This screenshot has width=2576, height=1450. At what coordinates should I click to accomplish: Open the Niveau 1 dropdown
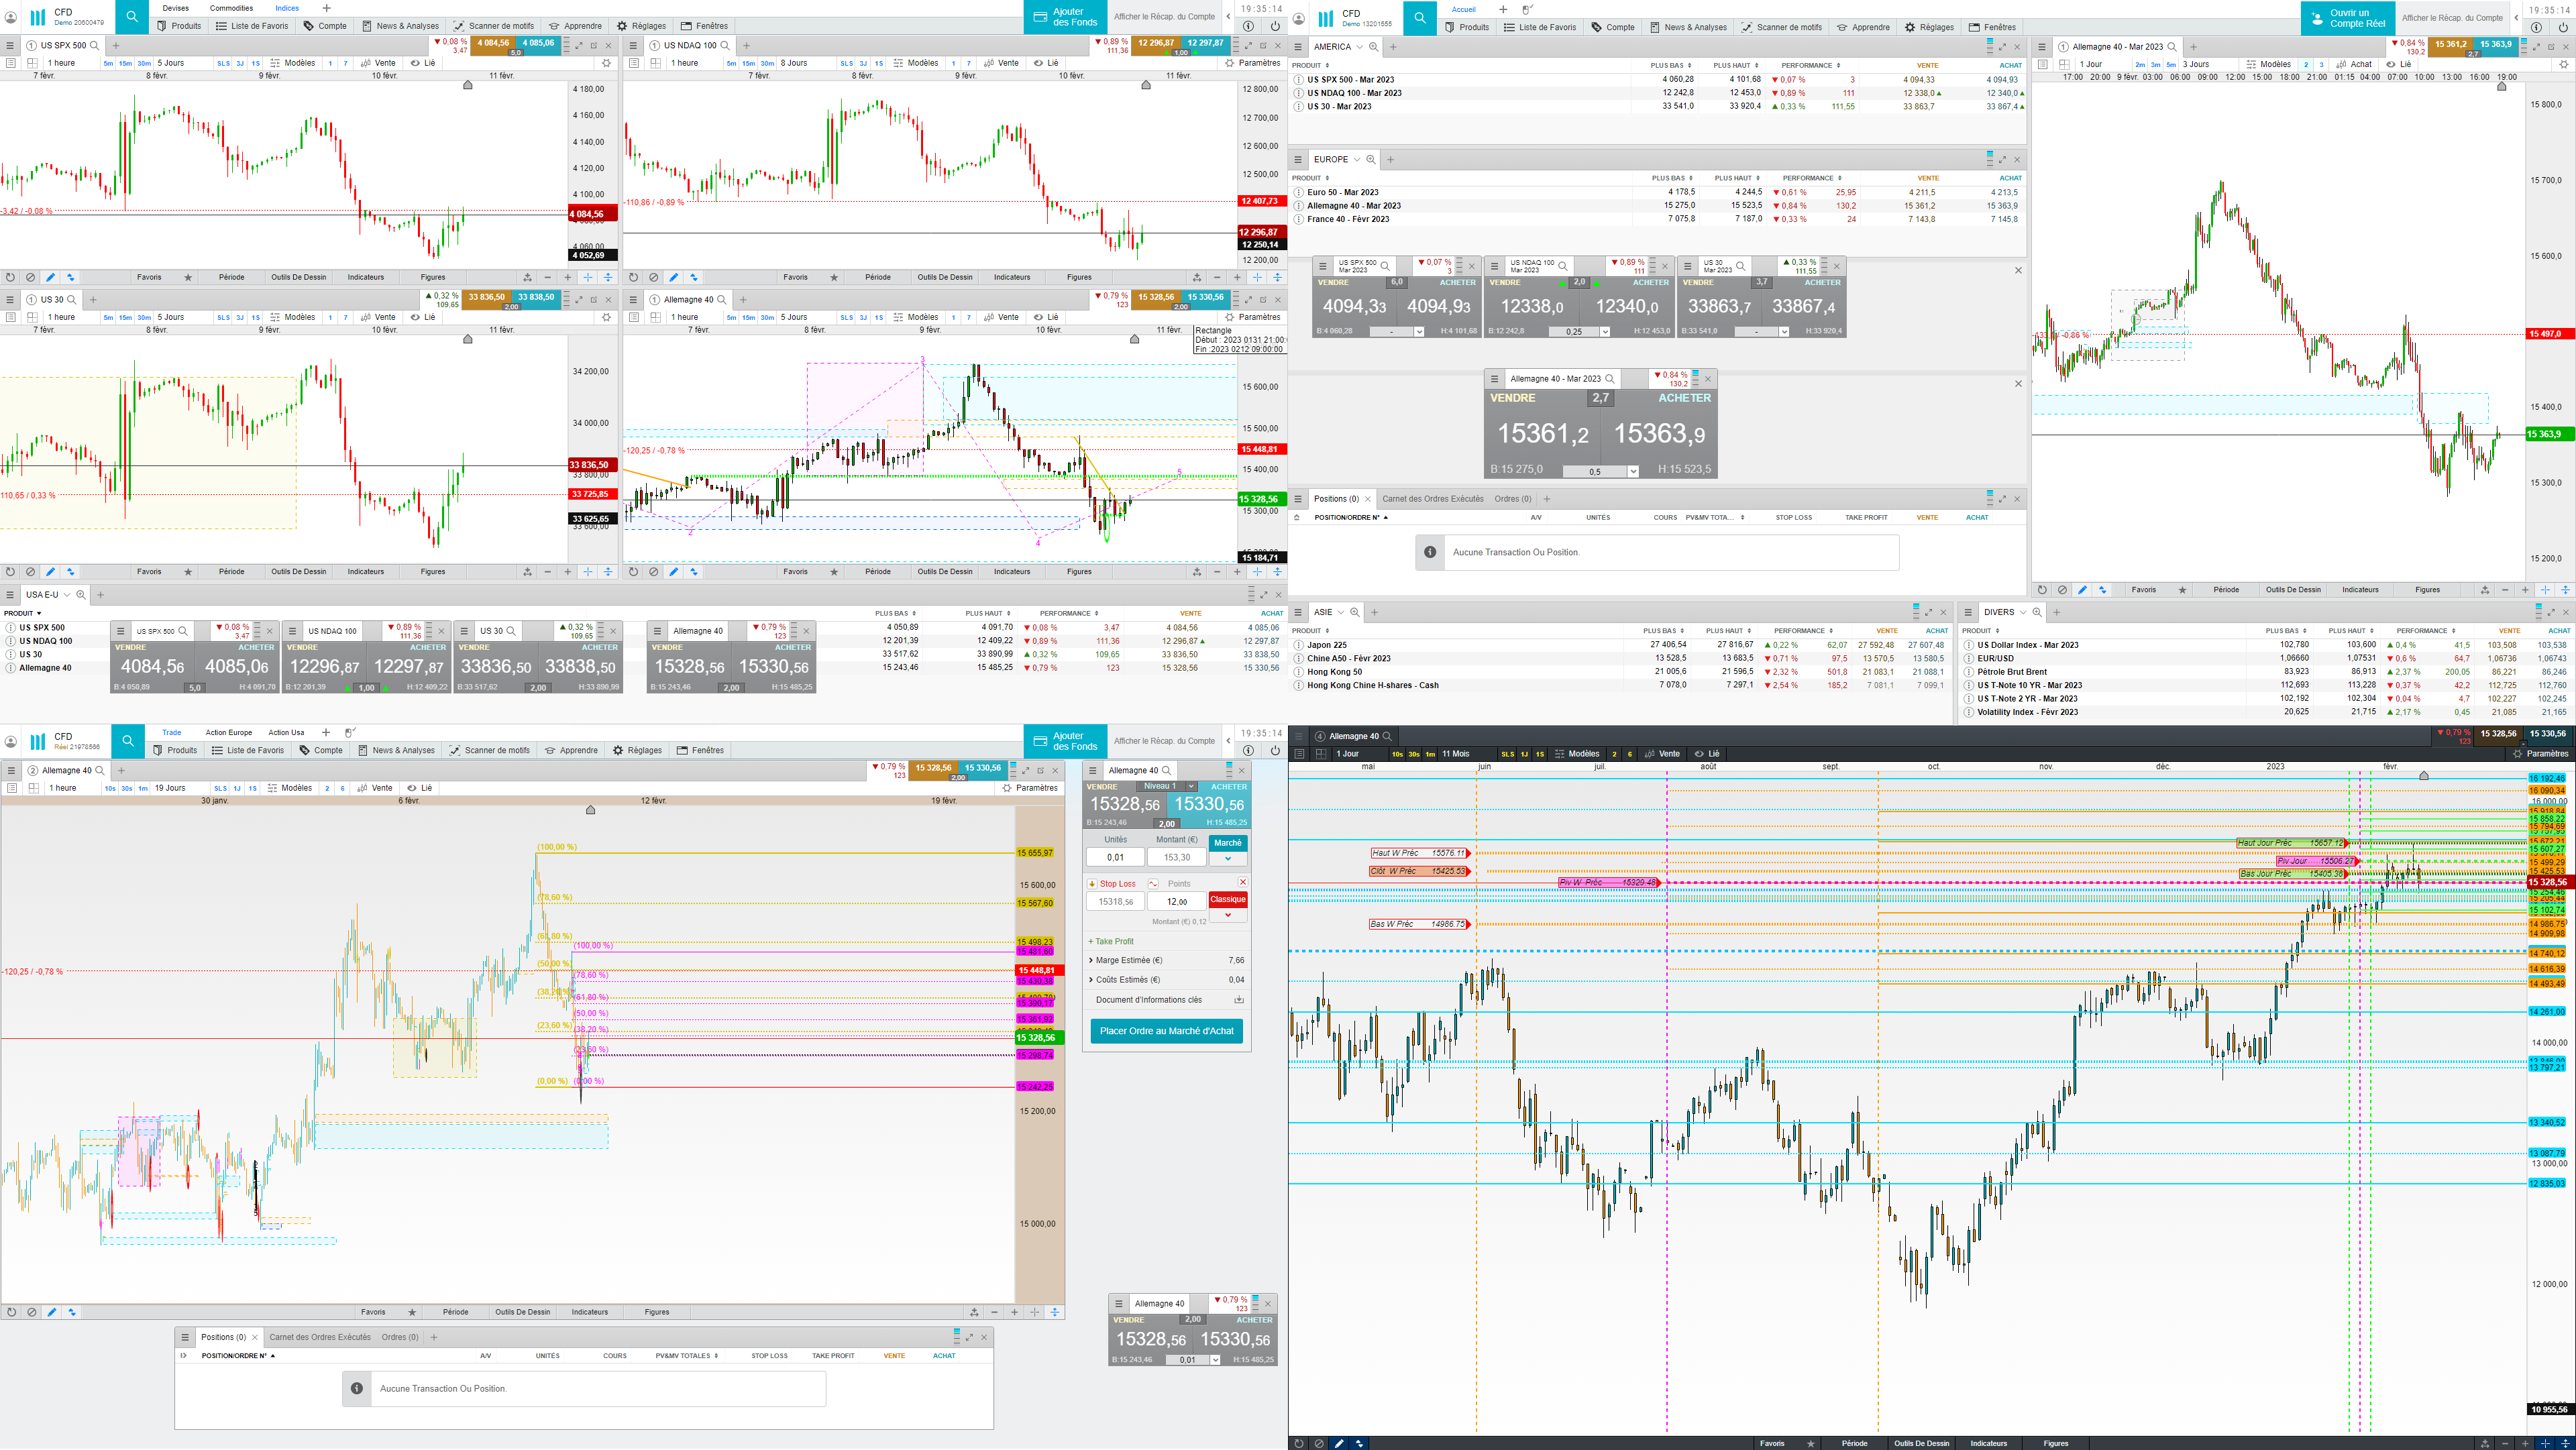(x=1190, y=786)
